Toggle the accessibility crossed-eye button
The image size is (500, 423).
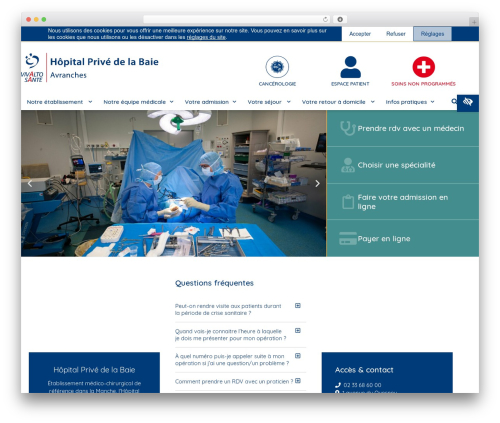(468, 102)
